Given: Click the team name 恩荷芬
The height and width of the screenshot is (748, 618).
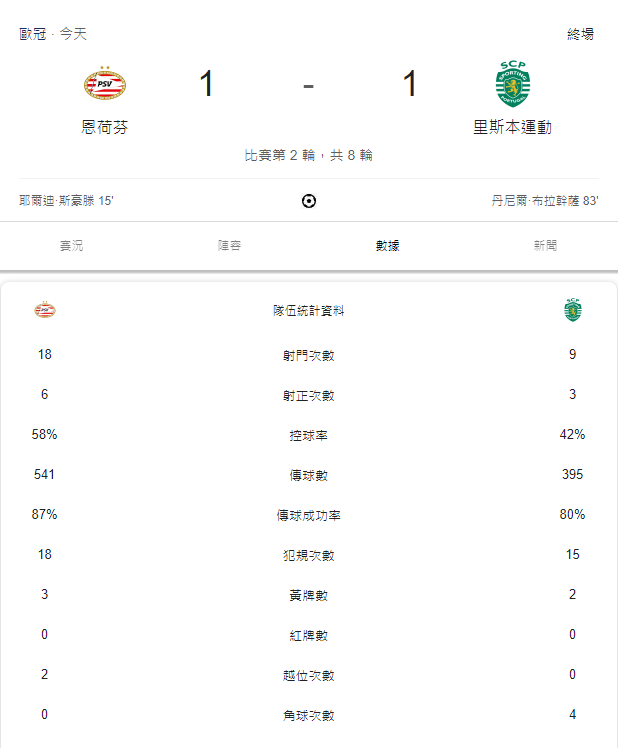Looking at the screenshot, I should (105, 127).
